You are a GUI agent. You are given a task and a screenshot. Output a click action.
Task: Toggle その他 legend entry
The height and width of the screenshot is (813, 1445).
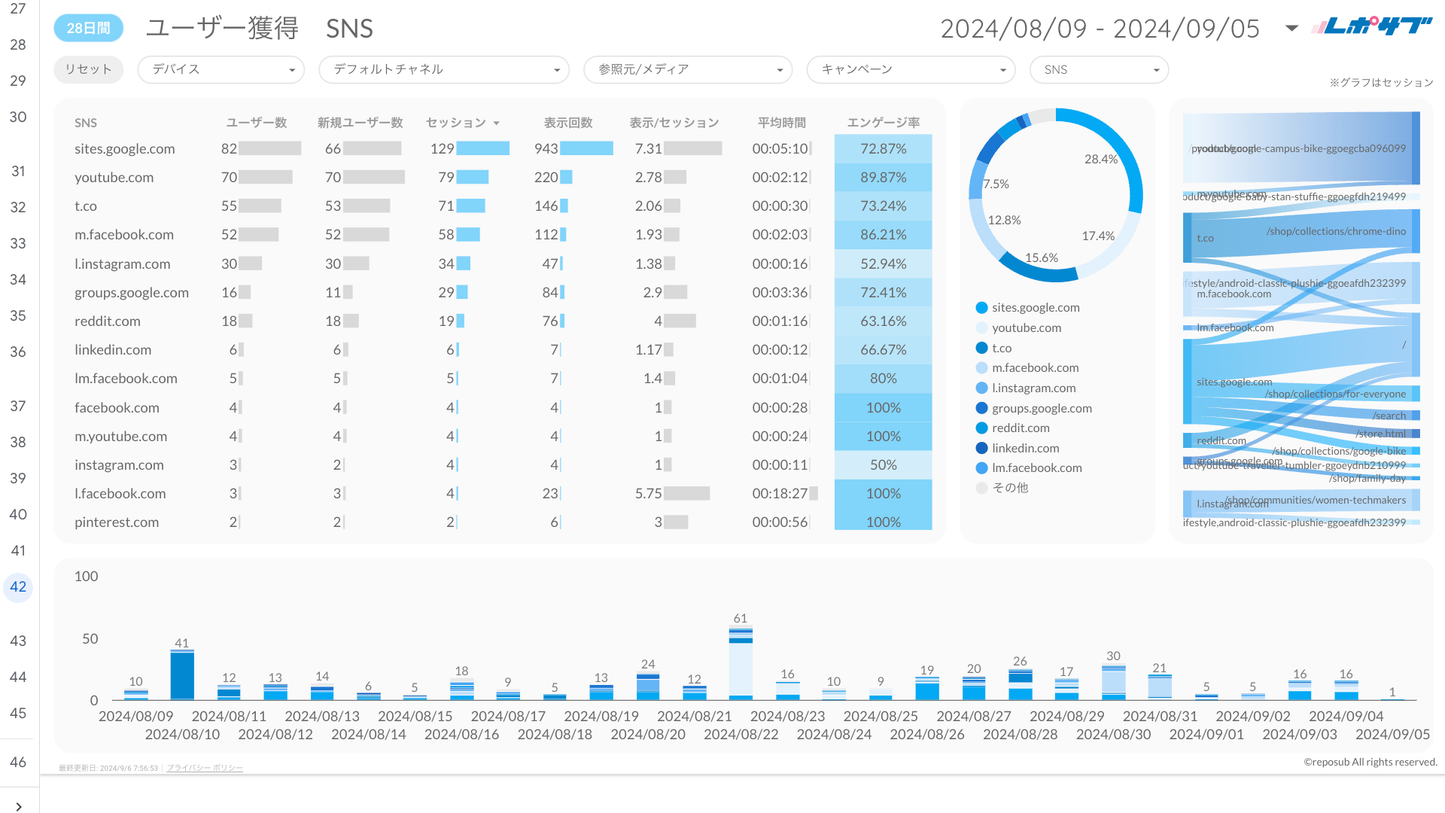tap(1009, 488)
